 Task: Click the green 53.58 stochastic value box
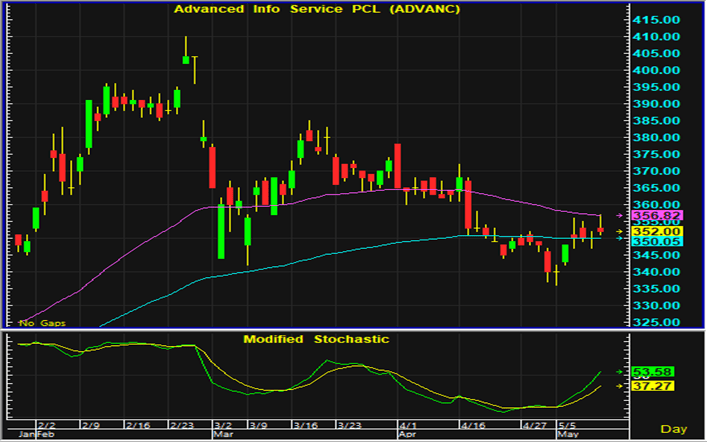(653, 372)
